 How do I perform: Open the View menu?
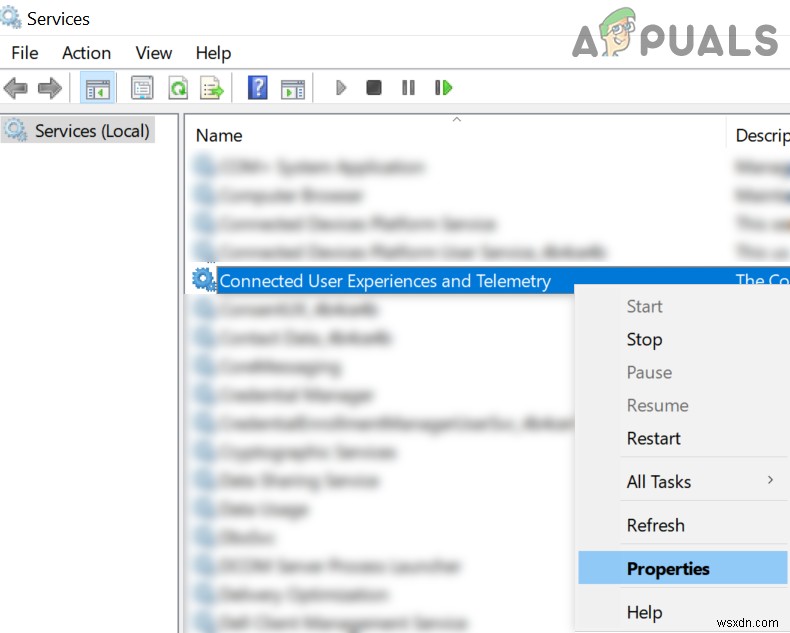coord(154,53)
